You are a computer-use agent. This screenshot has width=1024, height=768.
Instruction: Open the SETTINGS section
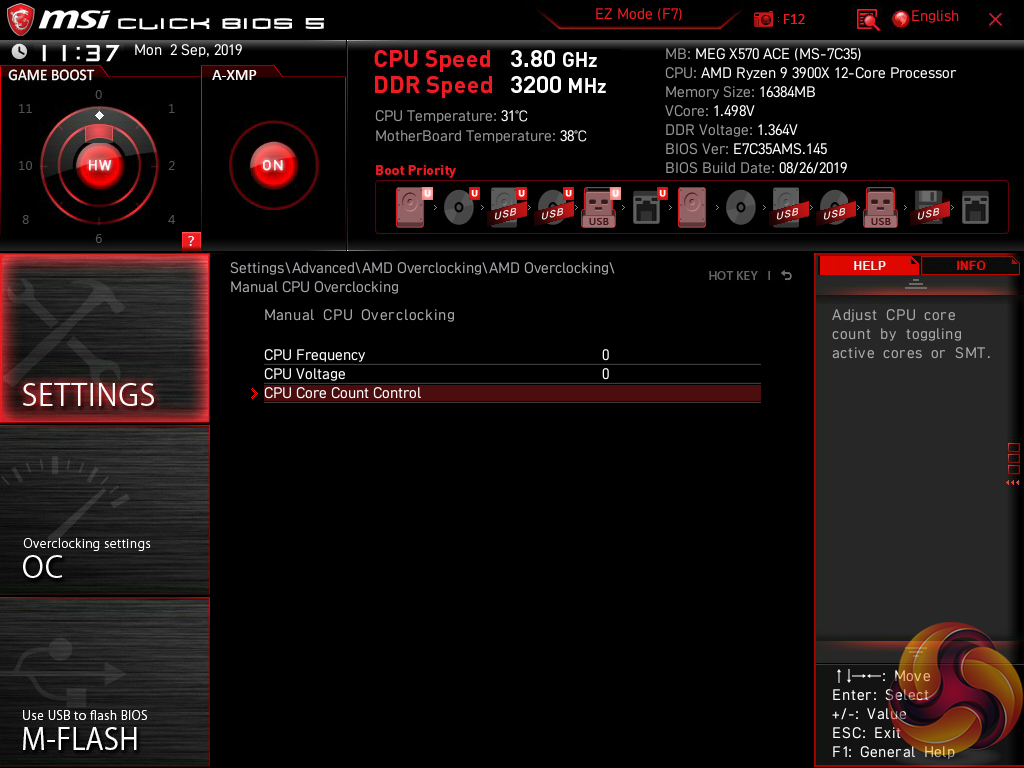pos(104,338)
